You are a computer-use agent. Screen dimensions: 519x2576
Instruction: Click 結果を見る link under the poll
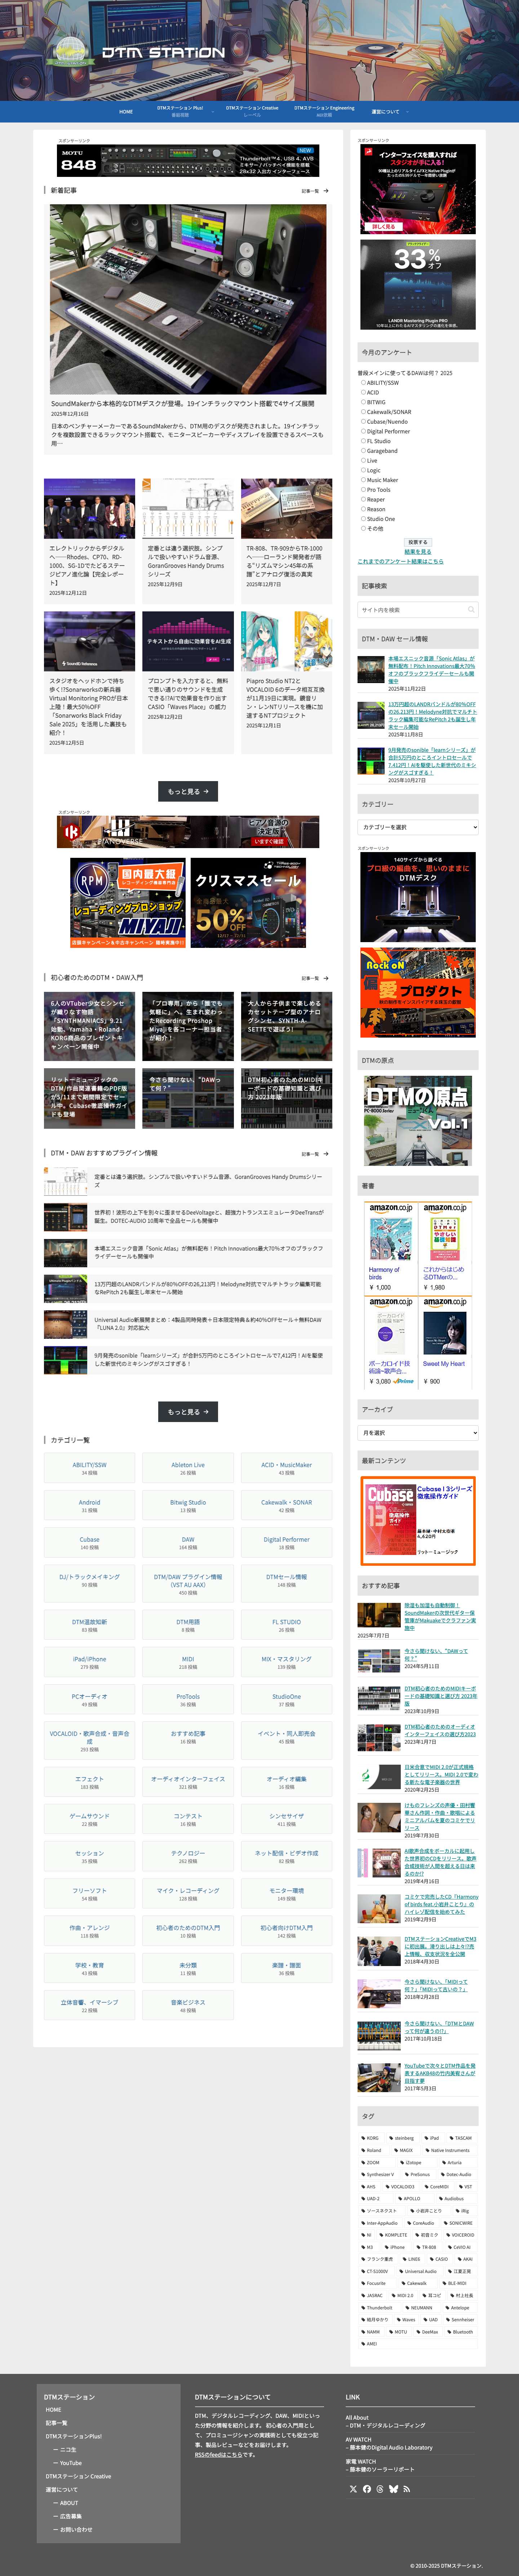tap(418, 552)
